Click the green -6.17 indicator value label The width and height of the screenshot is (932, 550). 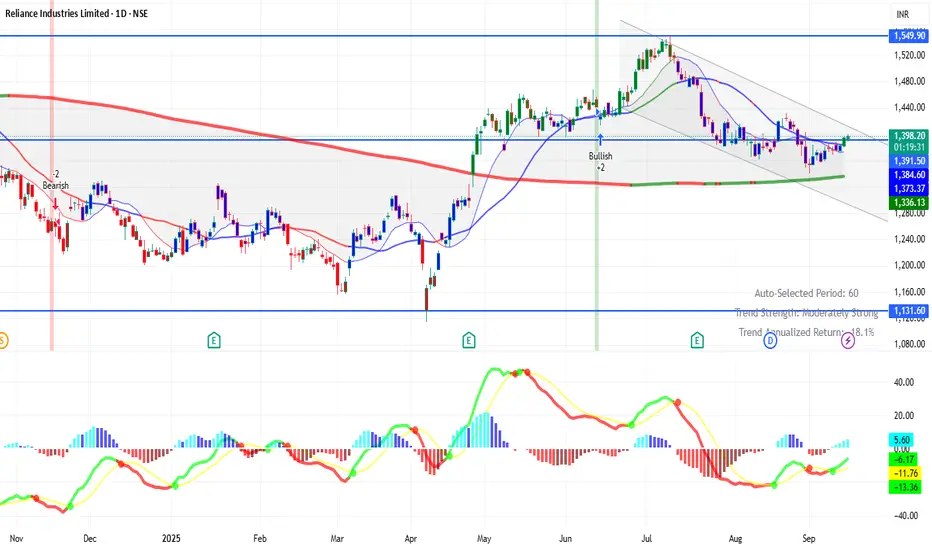click(x=903, y=459)
